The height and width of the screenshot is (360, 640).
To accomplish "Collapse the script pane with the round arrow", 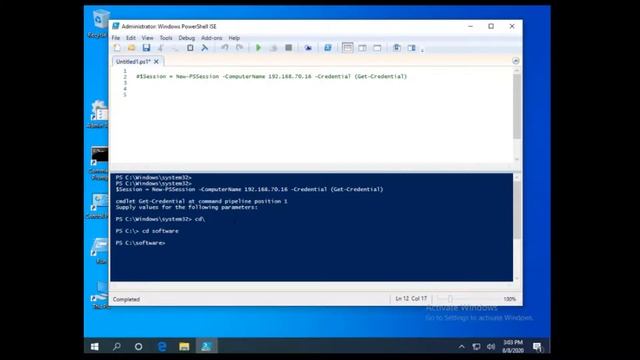I will click(516, 61).
